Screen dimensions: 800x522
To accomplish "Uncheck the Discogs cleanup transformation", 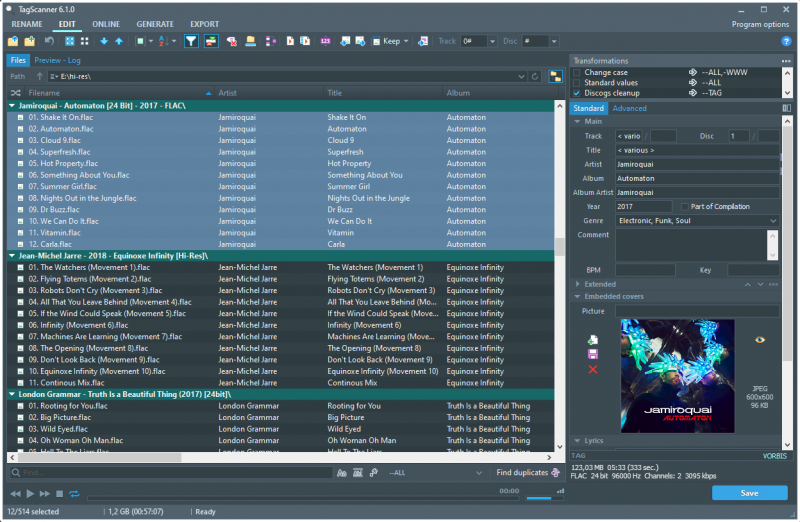I will (x=576, y=93).
